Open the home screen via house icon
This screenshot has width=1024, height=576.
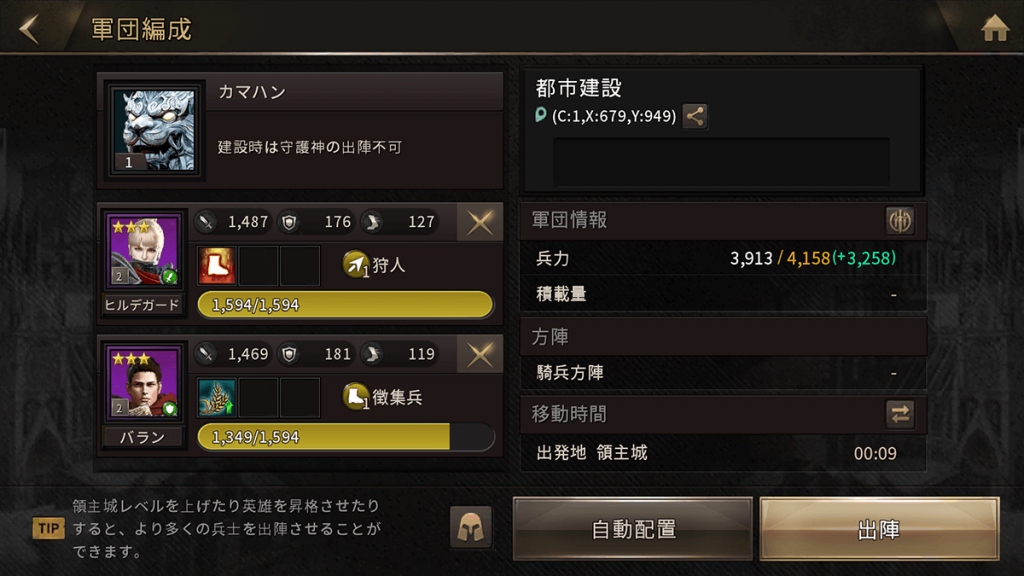[x=995, y=28]
